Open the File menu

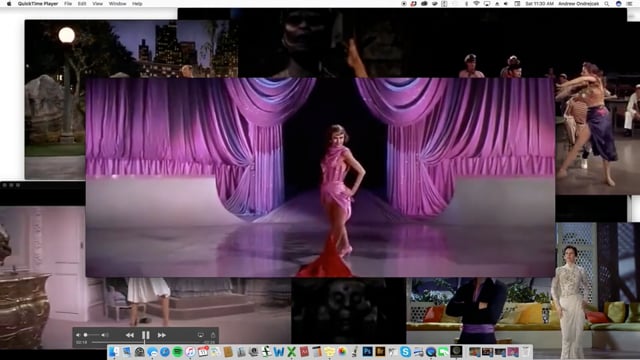(68, 4)
